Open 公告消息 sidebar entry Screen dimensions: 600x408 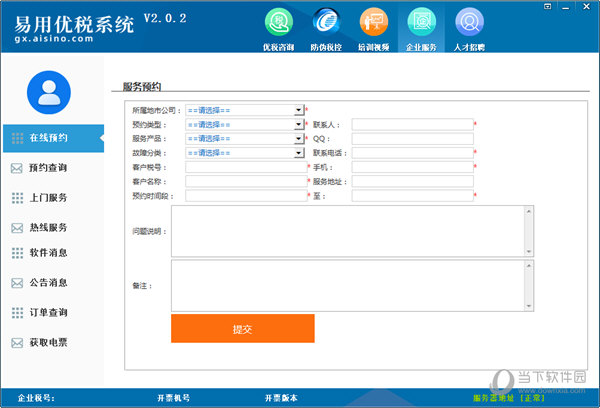(x=48, y=283)
